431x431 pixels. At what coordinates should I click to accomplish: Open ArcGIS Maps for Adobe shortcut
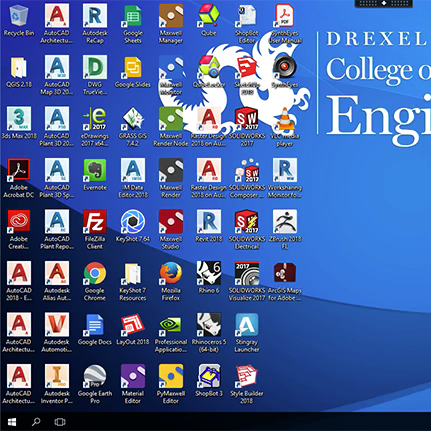[285, 273]
